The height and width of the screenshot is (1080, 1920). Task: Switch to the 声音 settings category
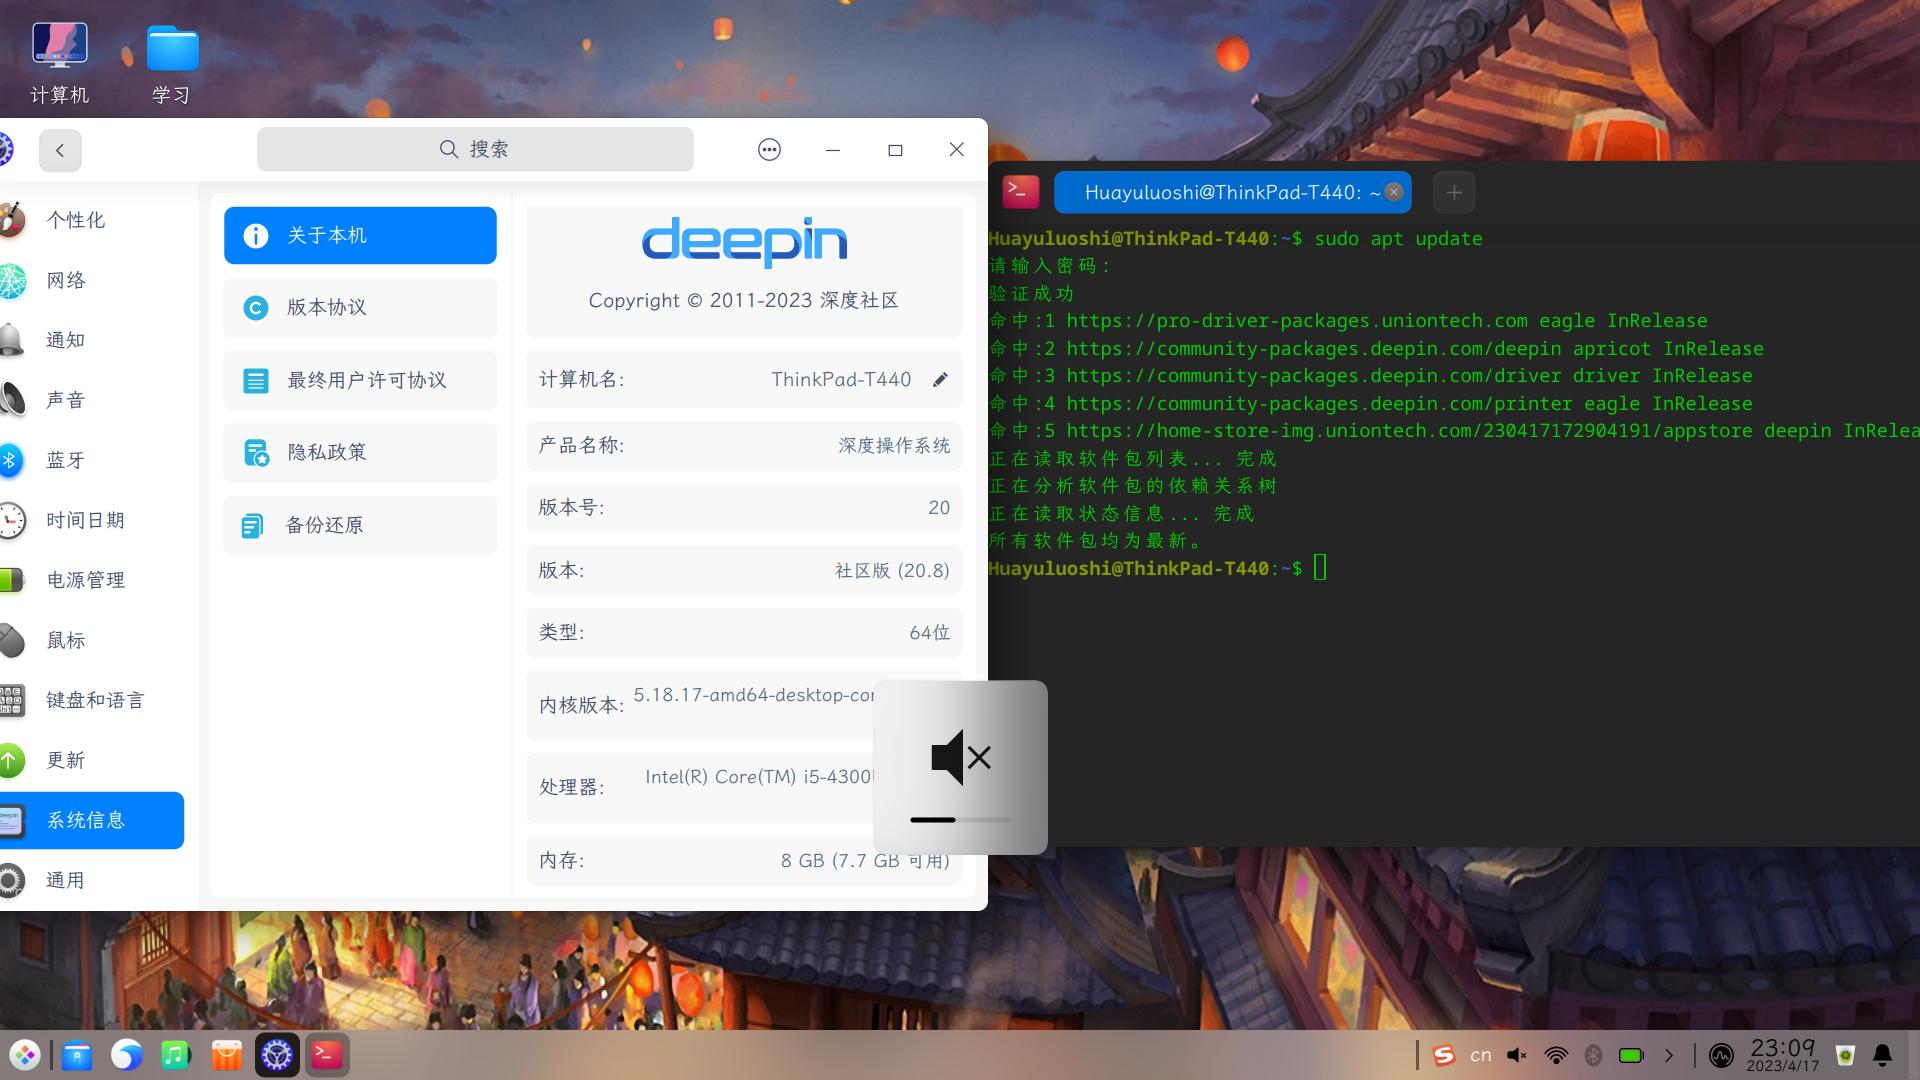click(66, 400)
